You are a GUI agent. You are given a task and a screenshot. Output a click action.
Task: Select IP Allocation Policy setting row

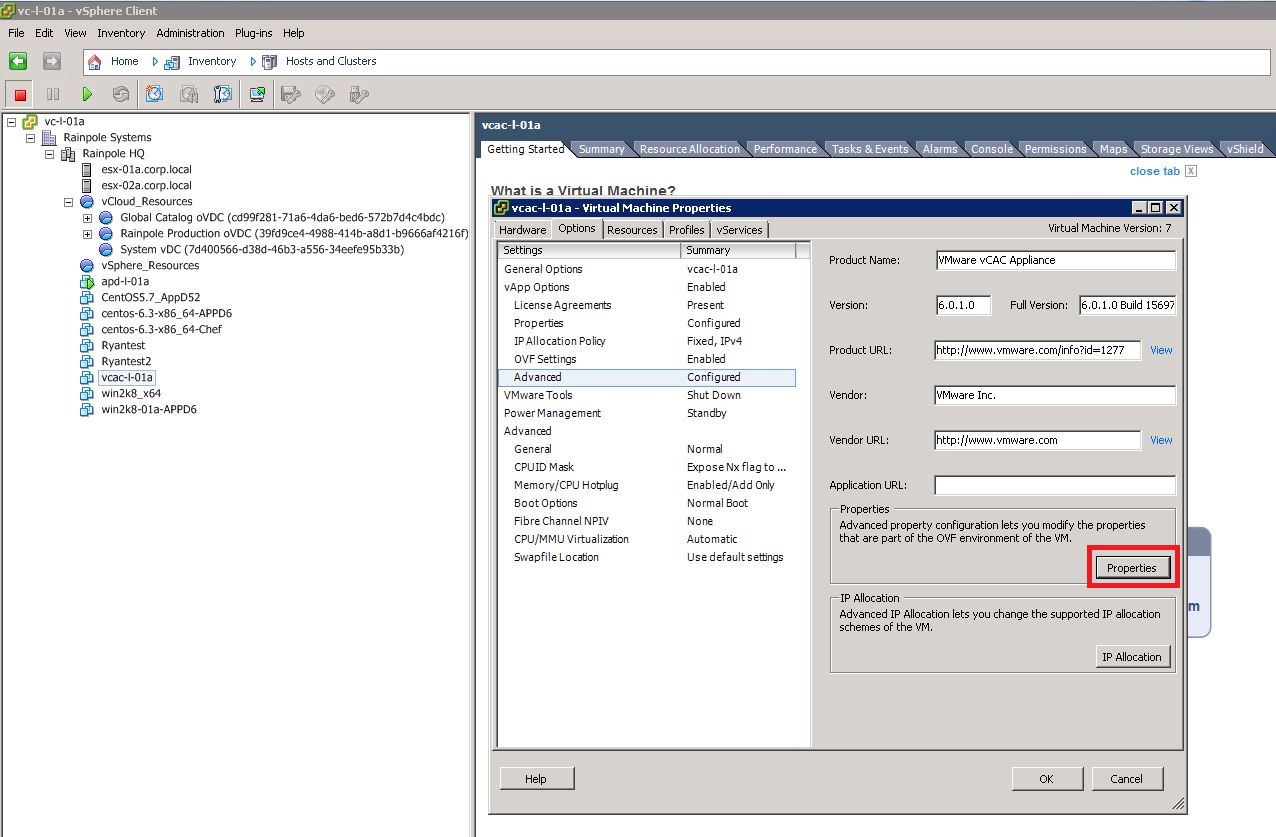click(647, 341)
